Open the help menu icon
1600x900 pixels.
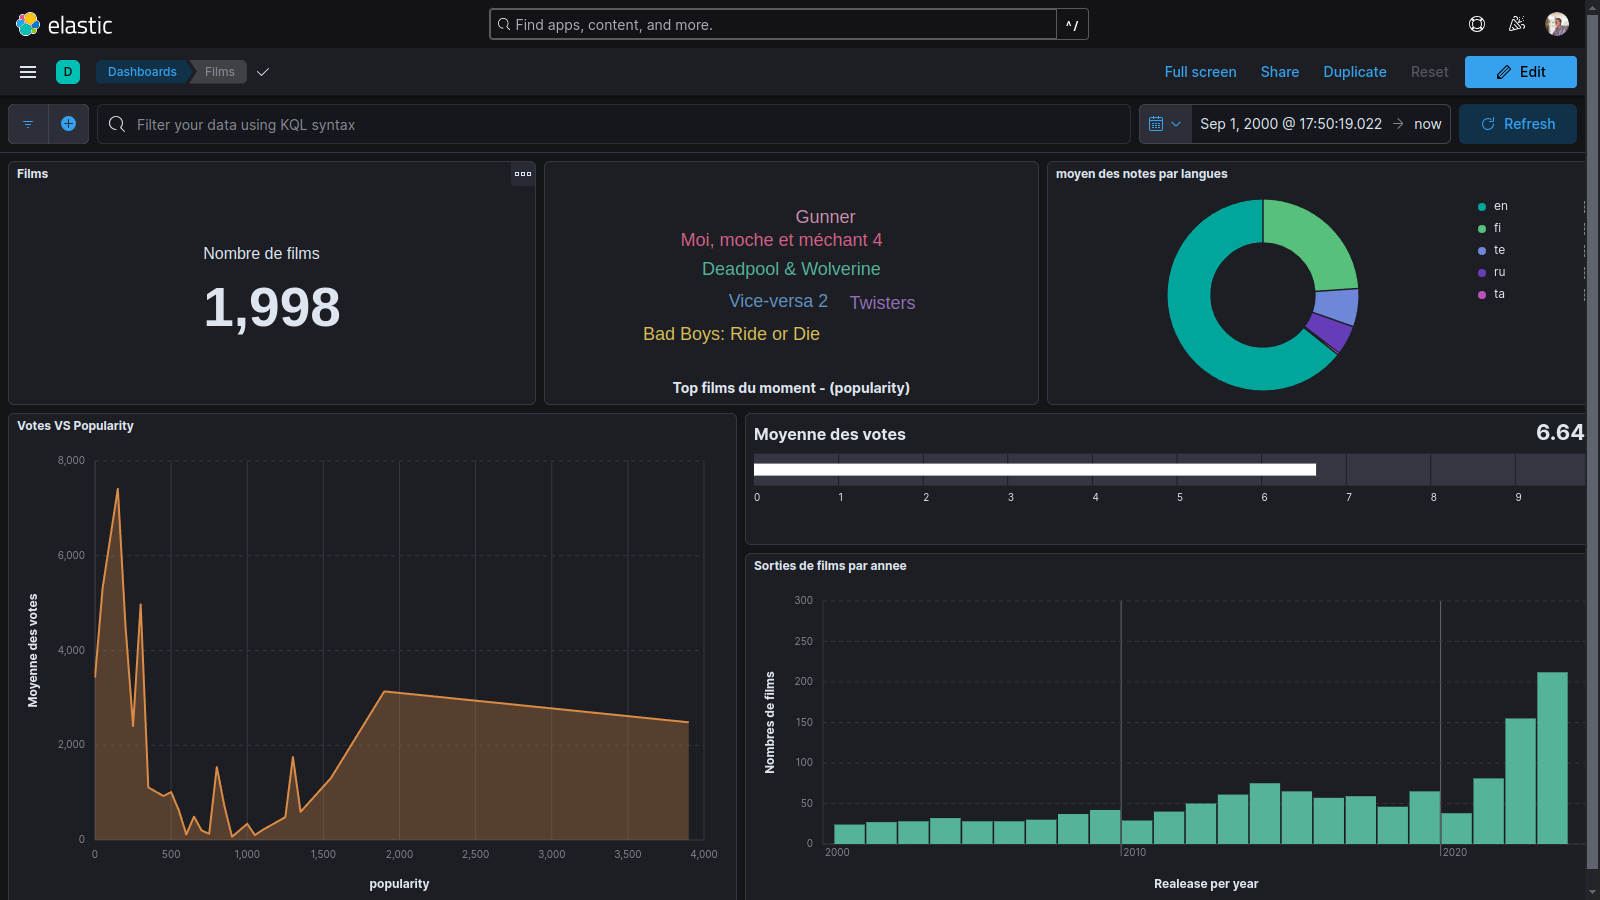[x=1477, y=24]
